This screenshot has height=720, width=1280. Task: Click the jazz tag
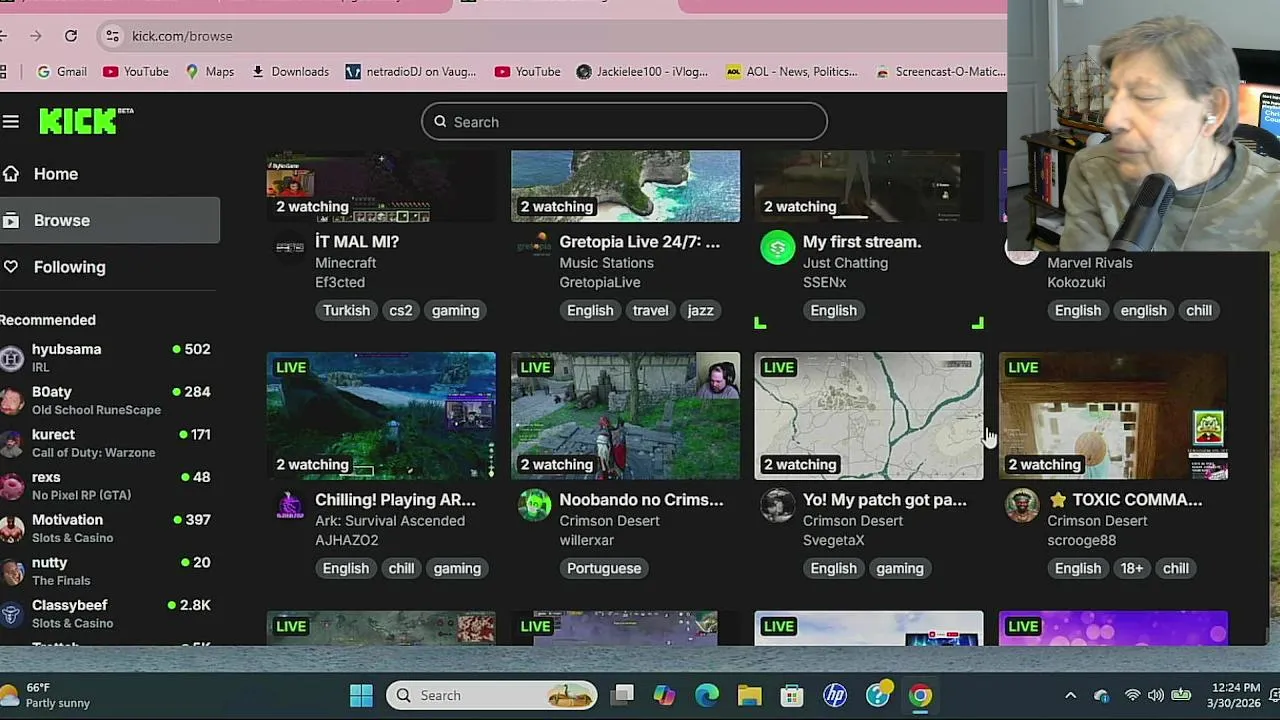[x=700, y=310]
